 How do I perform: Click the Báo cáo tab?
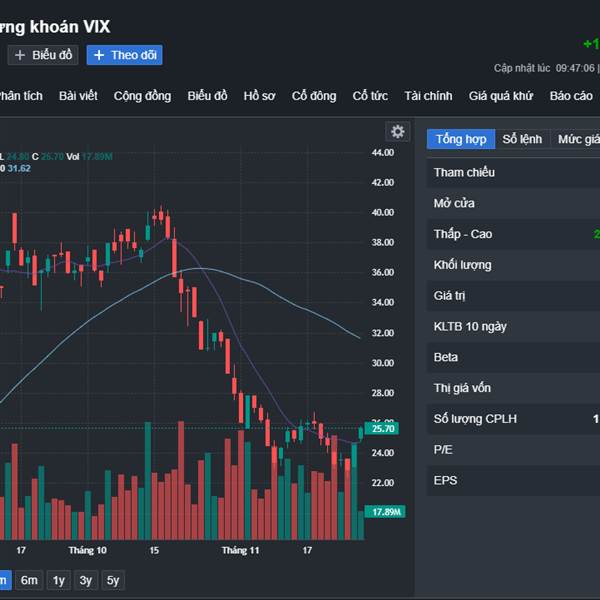click(x=571, y=96)
